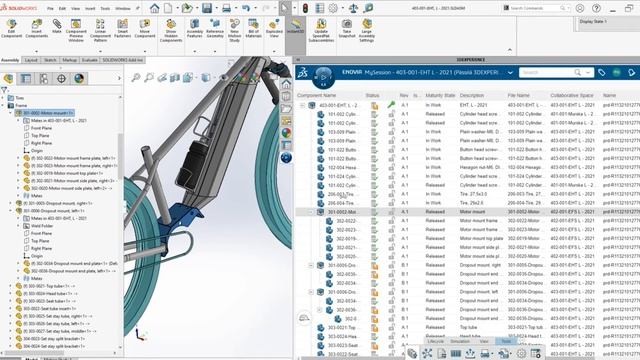Click the Maturity State column header
The image size is (640, 360).
440,96
